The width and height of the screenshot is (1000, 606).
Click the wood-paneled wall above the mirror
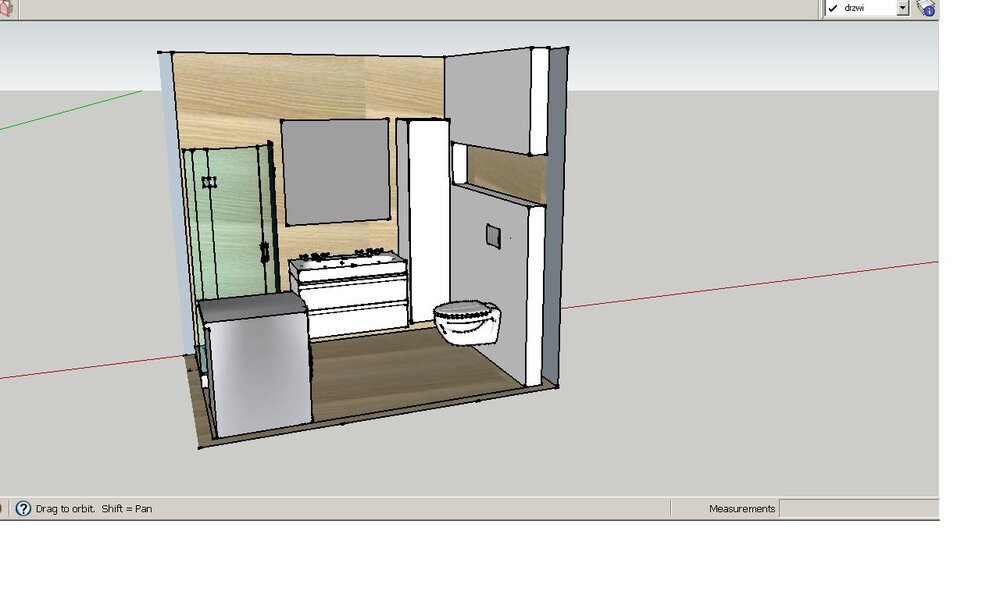(x=300, y=85)
